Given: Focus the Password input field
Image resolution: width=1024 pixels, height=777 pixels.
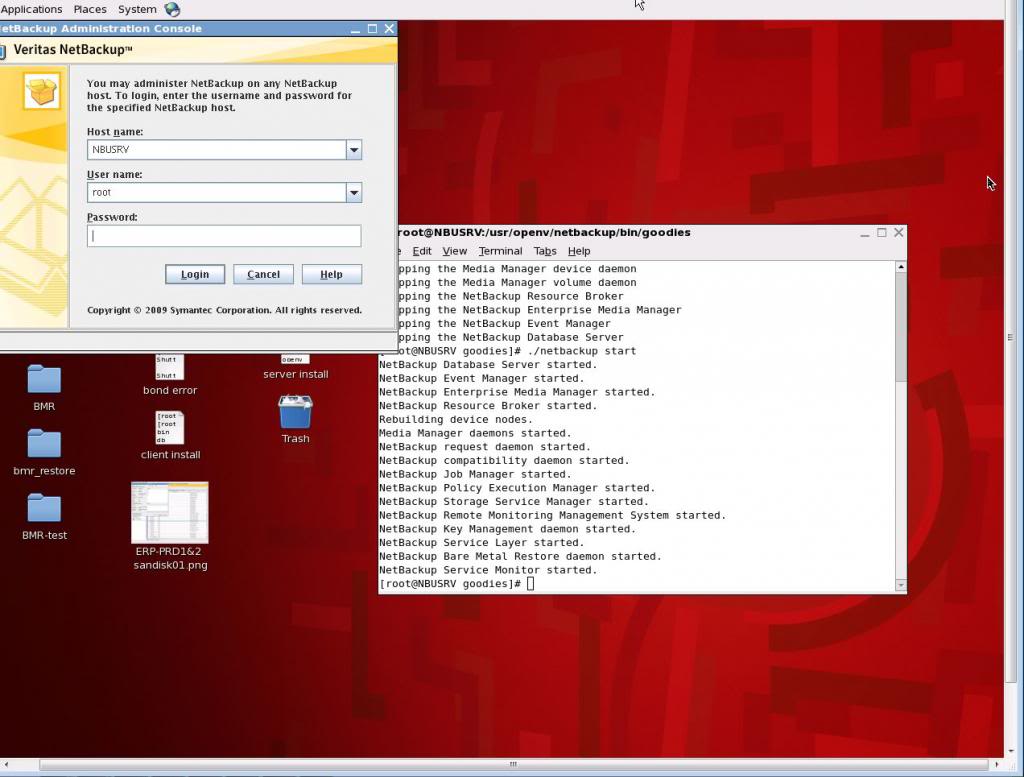Looking at the screenshot, I should (x=224, y=236).
